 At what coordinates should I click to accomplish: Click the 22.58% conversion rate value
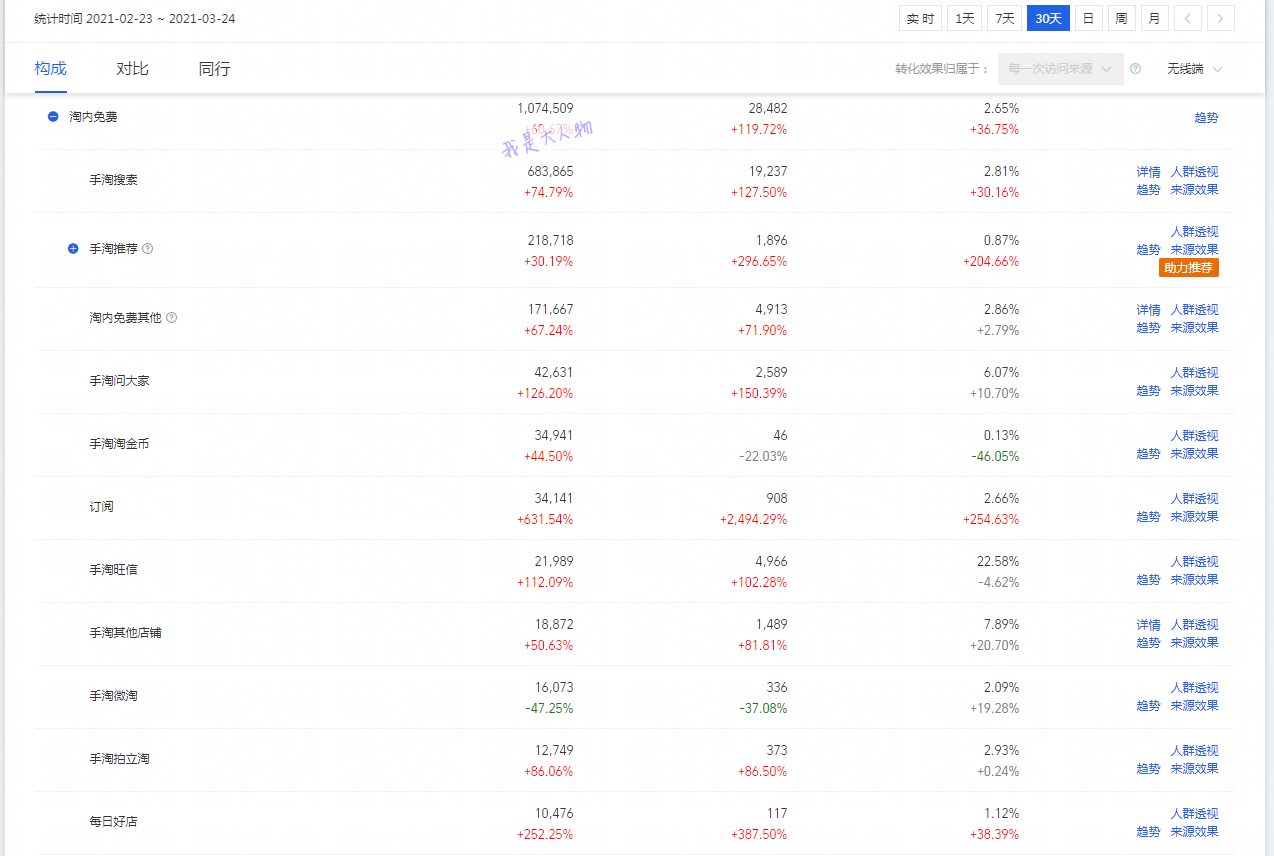tap(998, 562)
